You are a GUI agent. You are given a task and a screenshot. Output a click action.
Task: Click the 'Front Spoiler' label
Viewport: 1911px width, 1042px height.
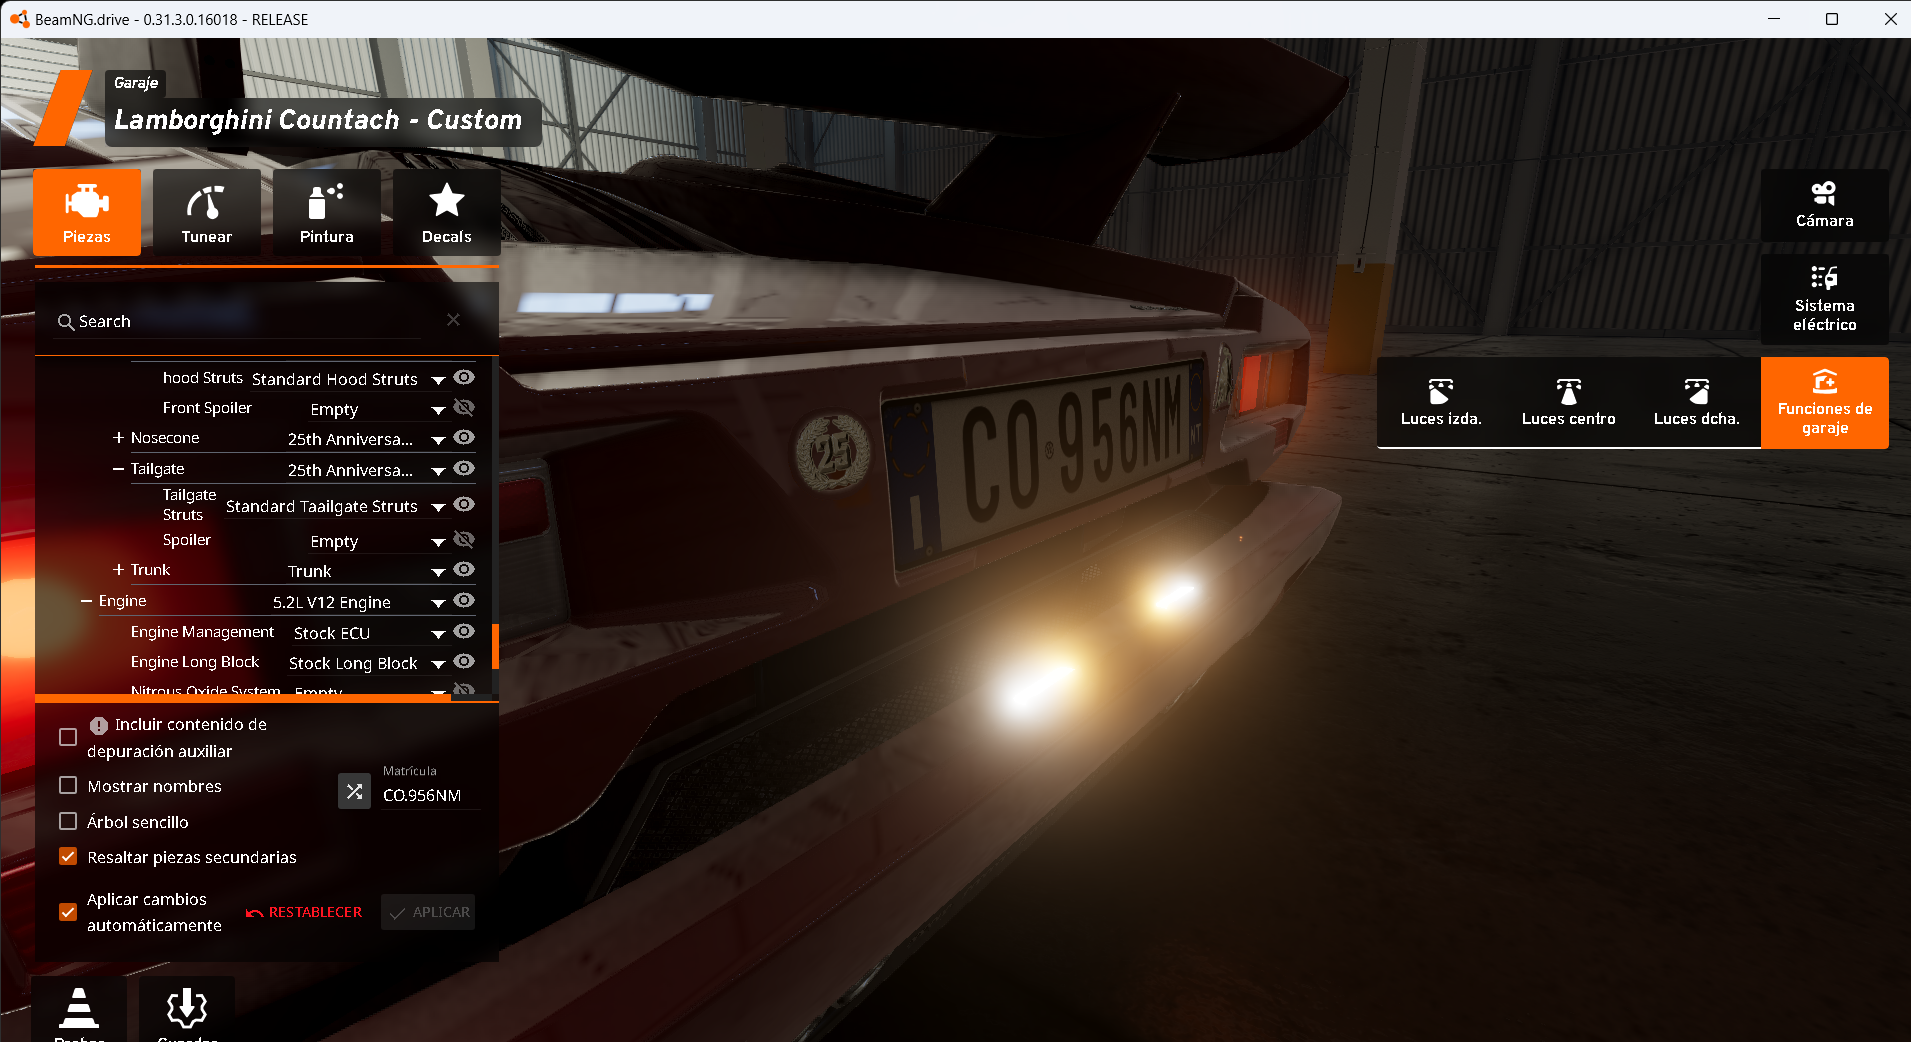pos(207,408)
